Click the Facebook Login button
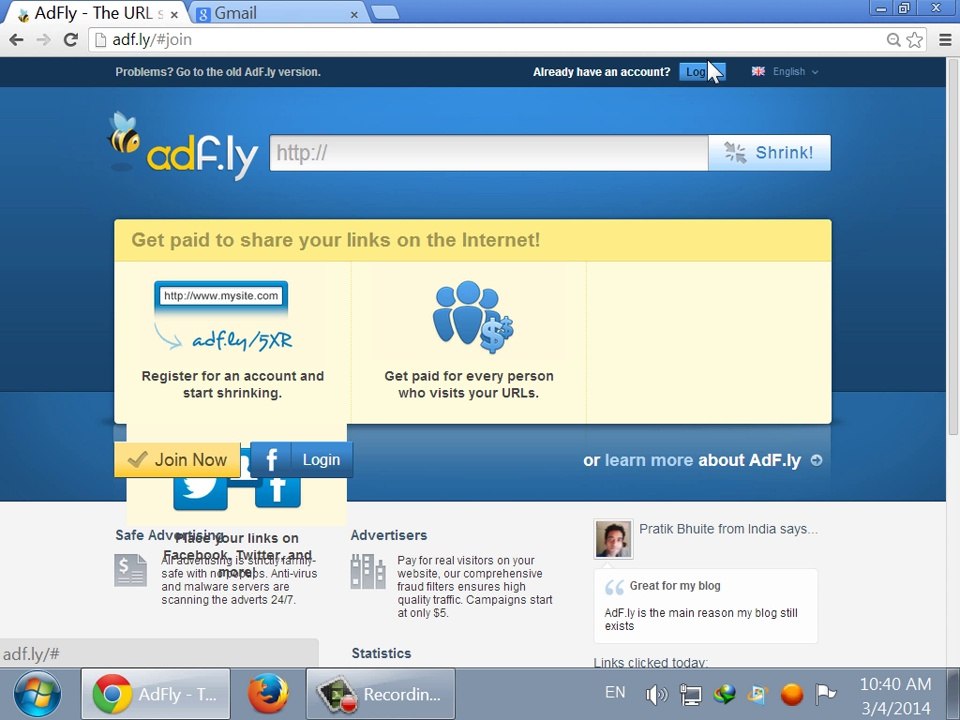The width and height of the screenshot is (960, 720). pyautogui.click(x=301, y=460)
